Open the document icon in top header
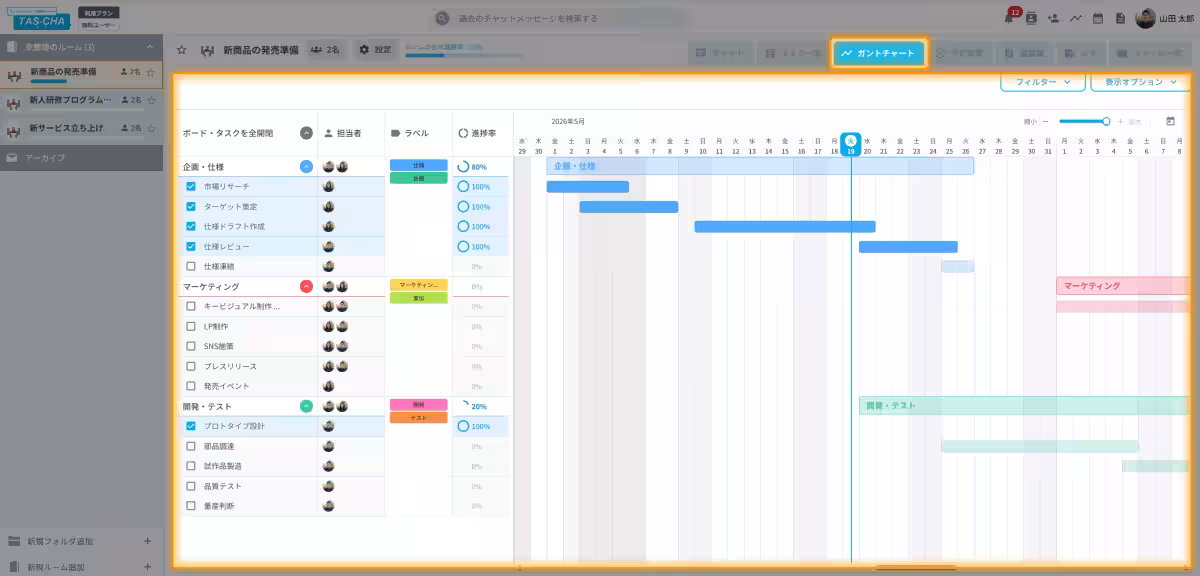Image resolution: width=1200 pixels, height=576 pixels. pos(1120,18)
